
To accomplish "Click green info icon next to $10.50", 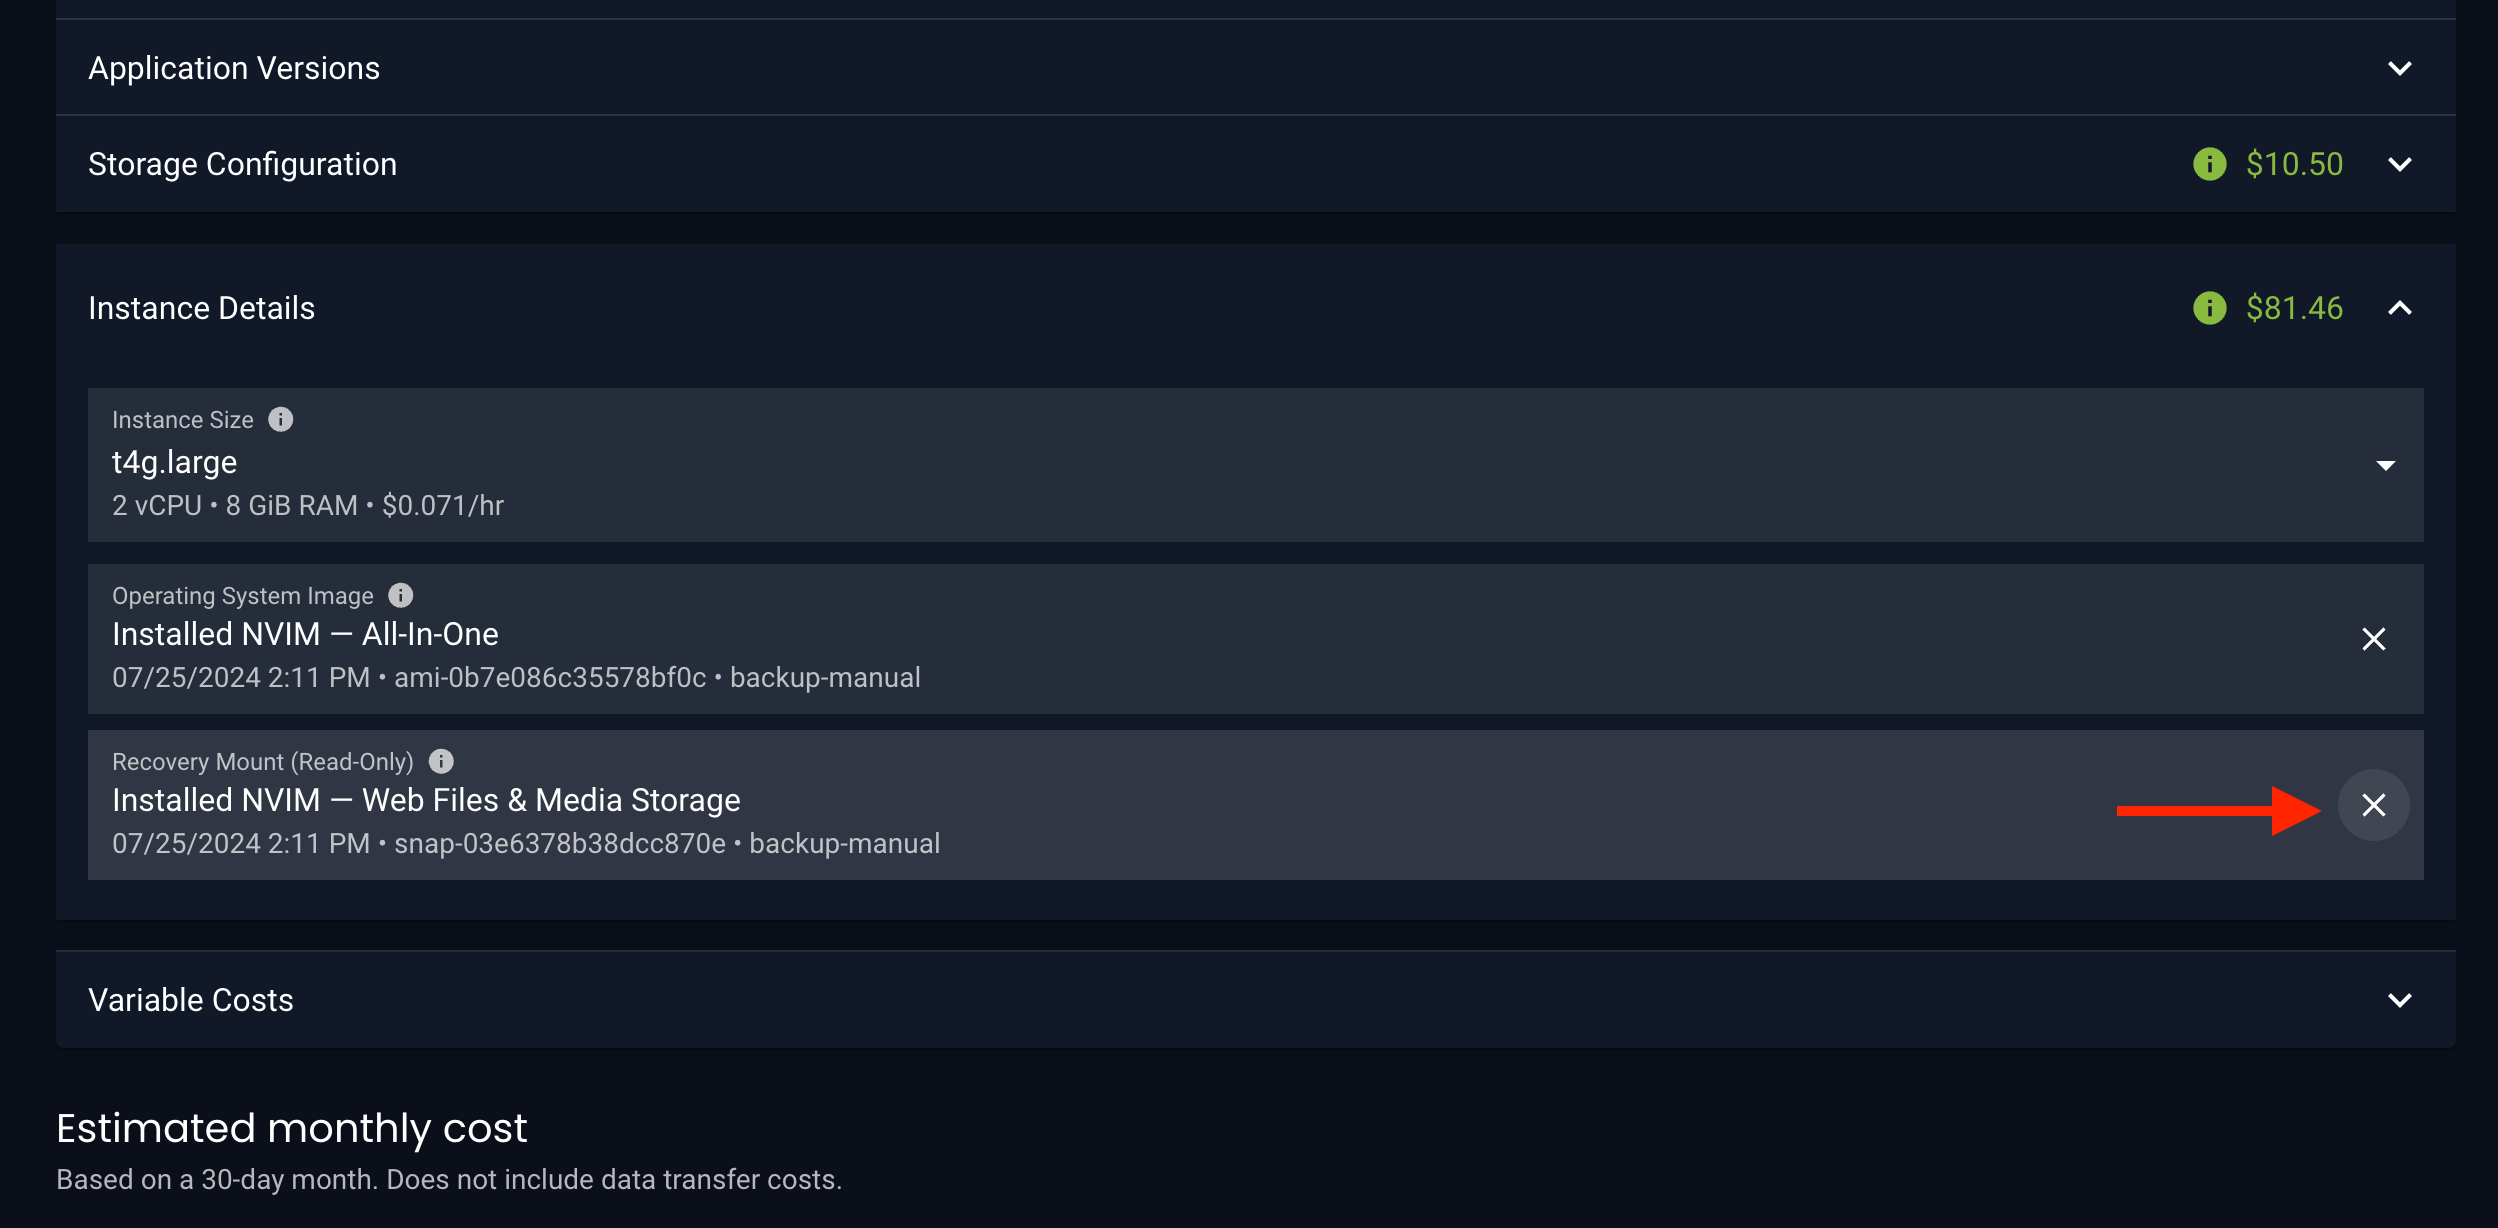I will 2209,164.
